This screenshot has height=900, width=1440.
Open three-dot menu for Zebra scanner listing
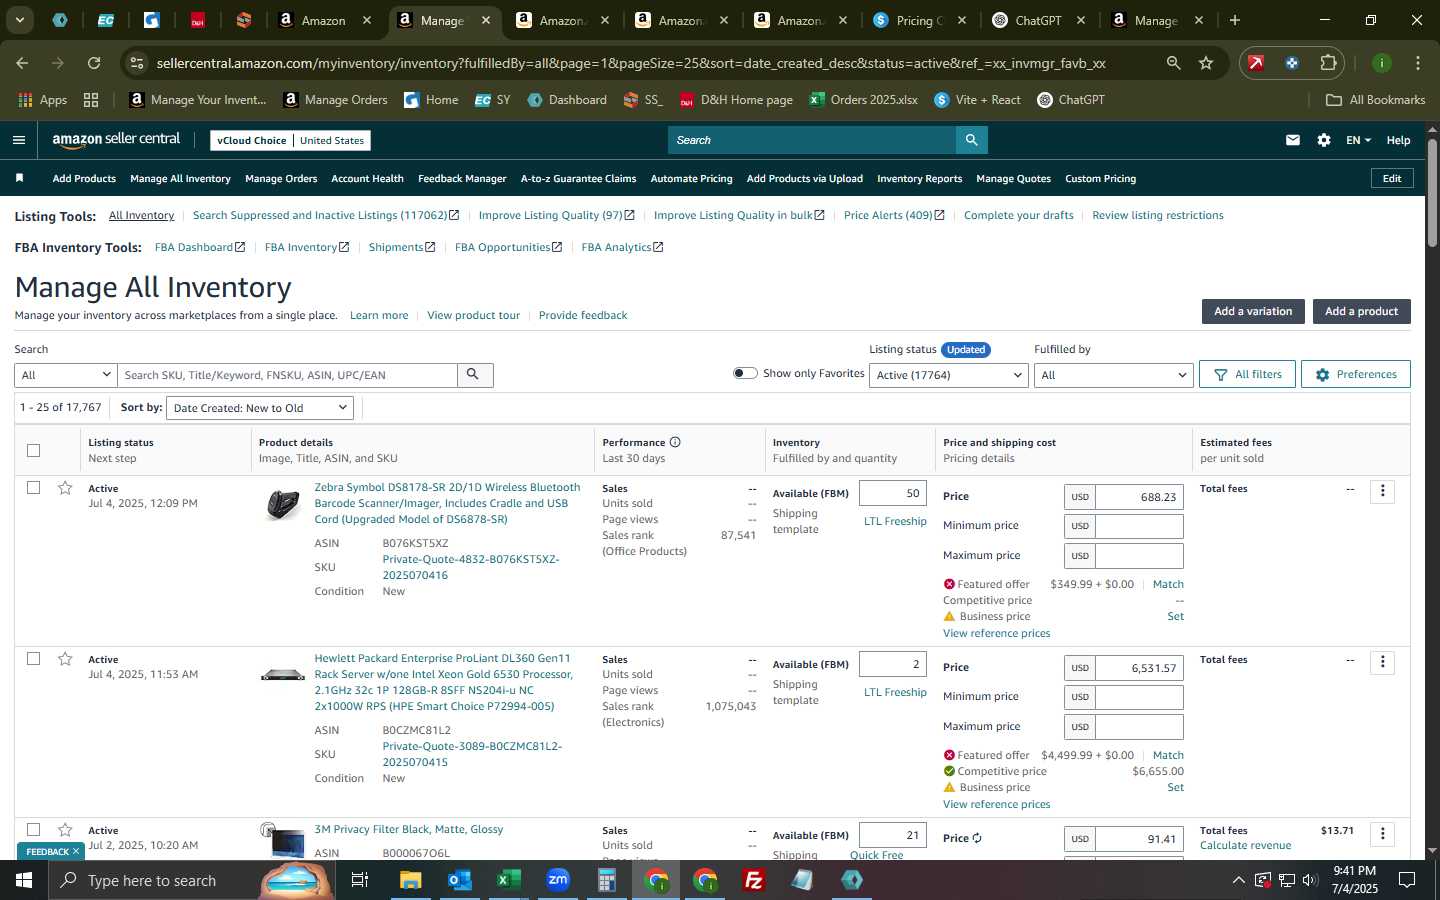(x=1383, y=491)
